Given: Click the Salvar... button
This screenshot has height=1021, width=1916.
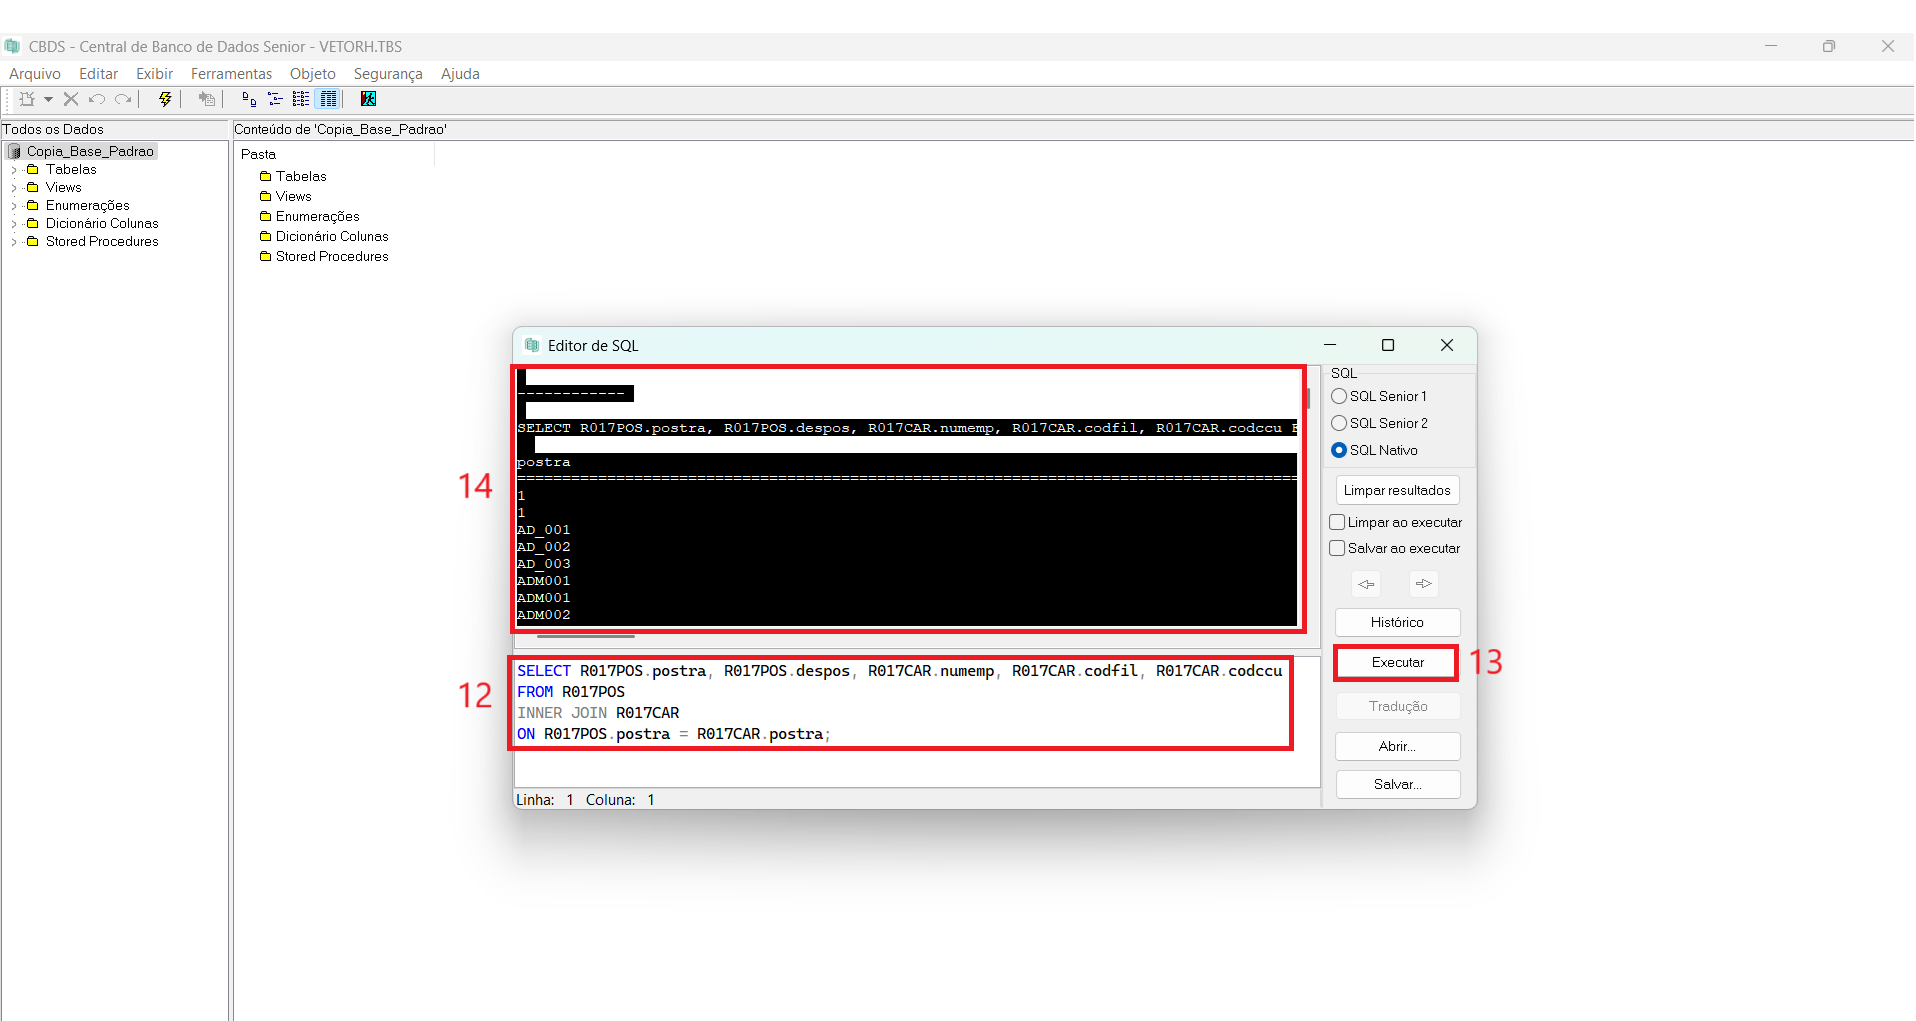Looking at the screenshot, I should tap(1397, 784).
